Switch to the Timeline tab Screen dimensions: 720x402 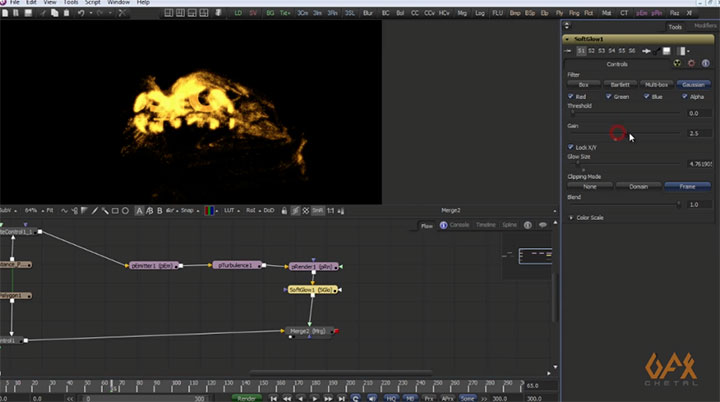pos(486,225)
